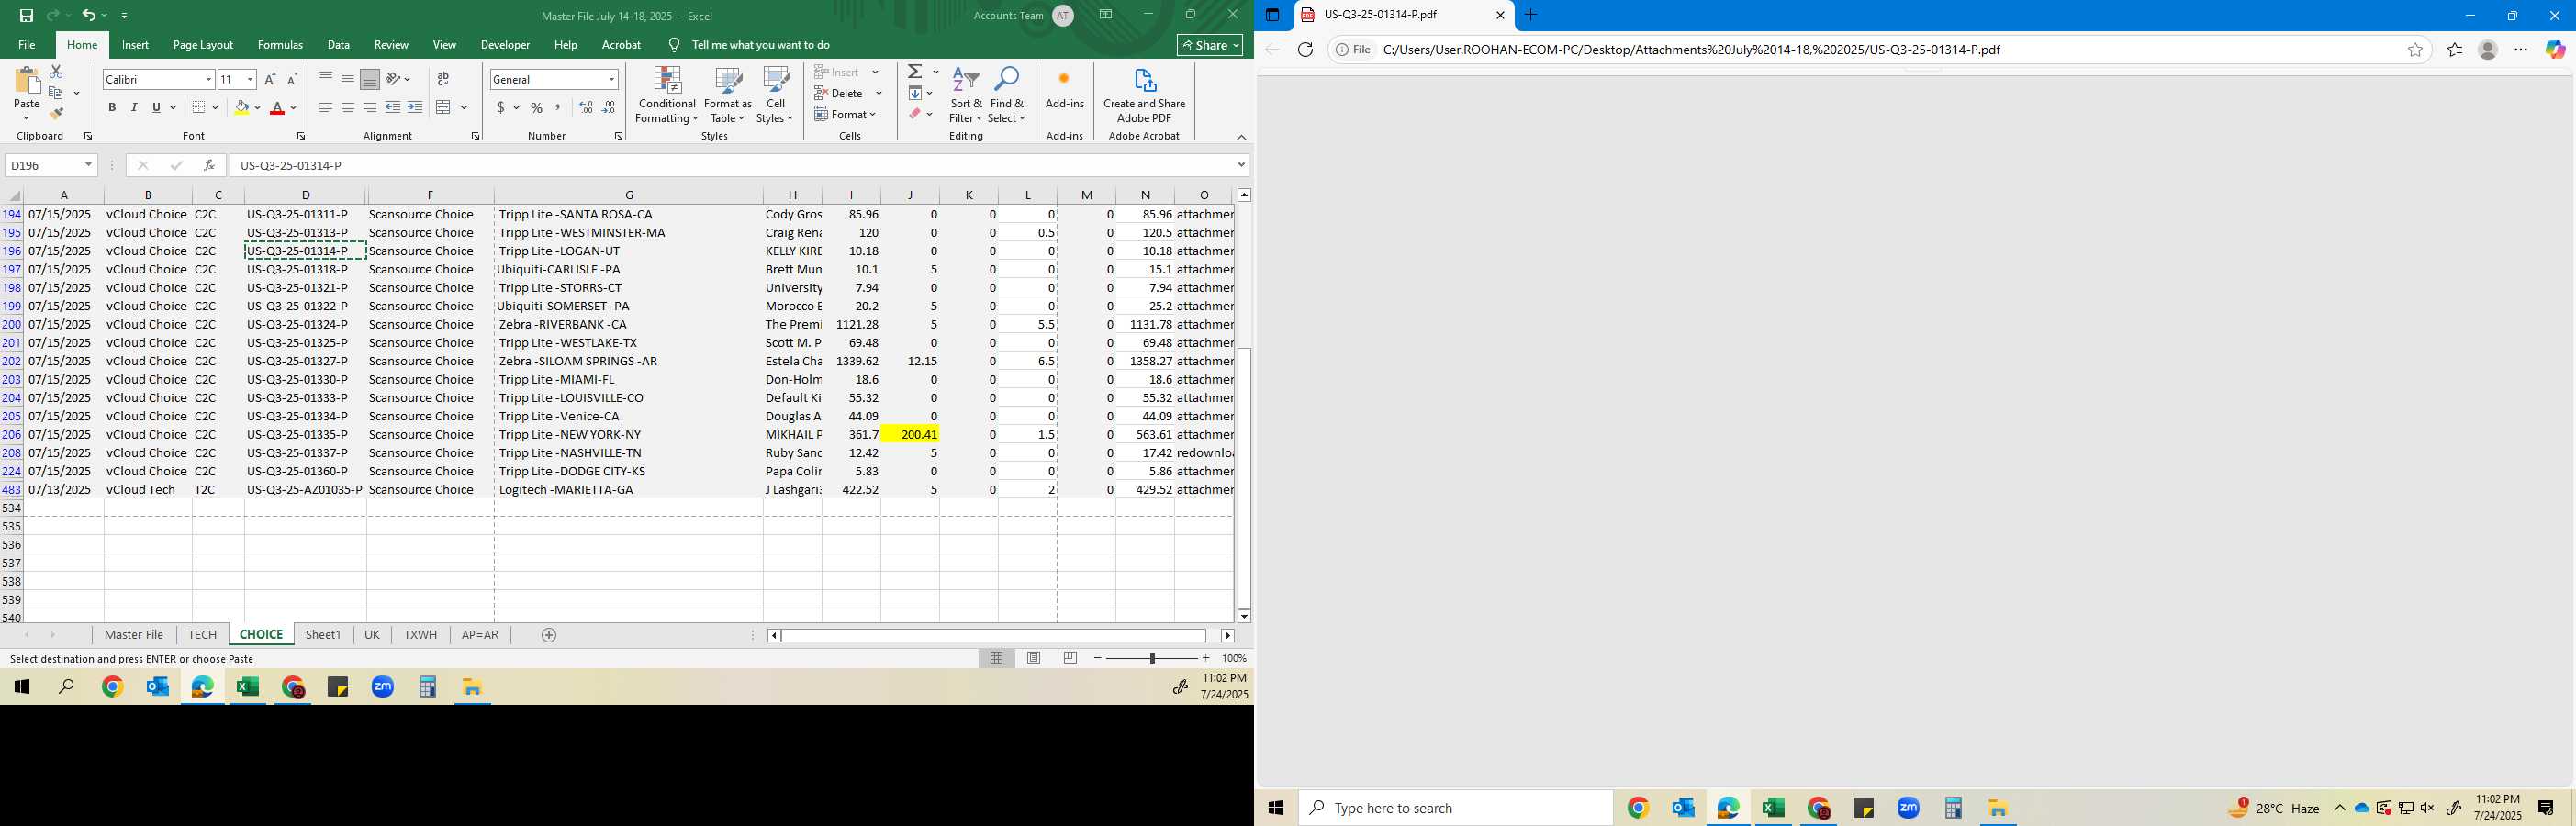
Task: Click the Decrease Decimal icon
Action: click(608, 107)
